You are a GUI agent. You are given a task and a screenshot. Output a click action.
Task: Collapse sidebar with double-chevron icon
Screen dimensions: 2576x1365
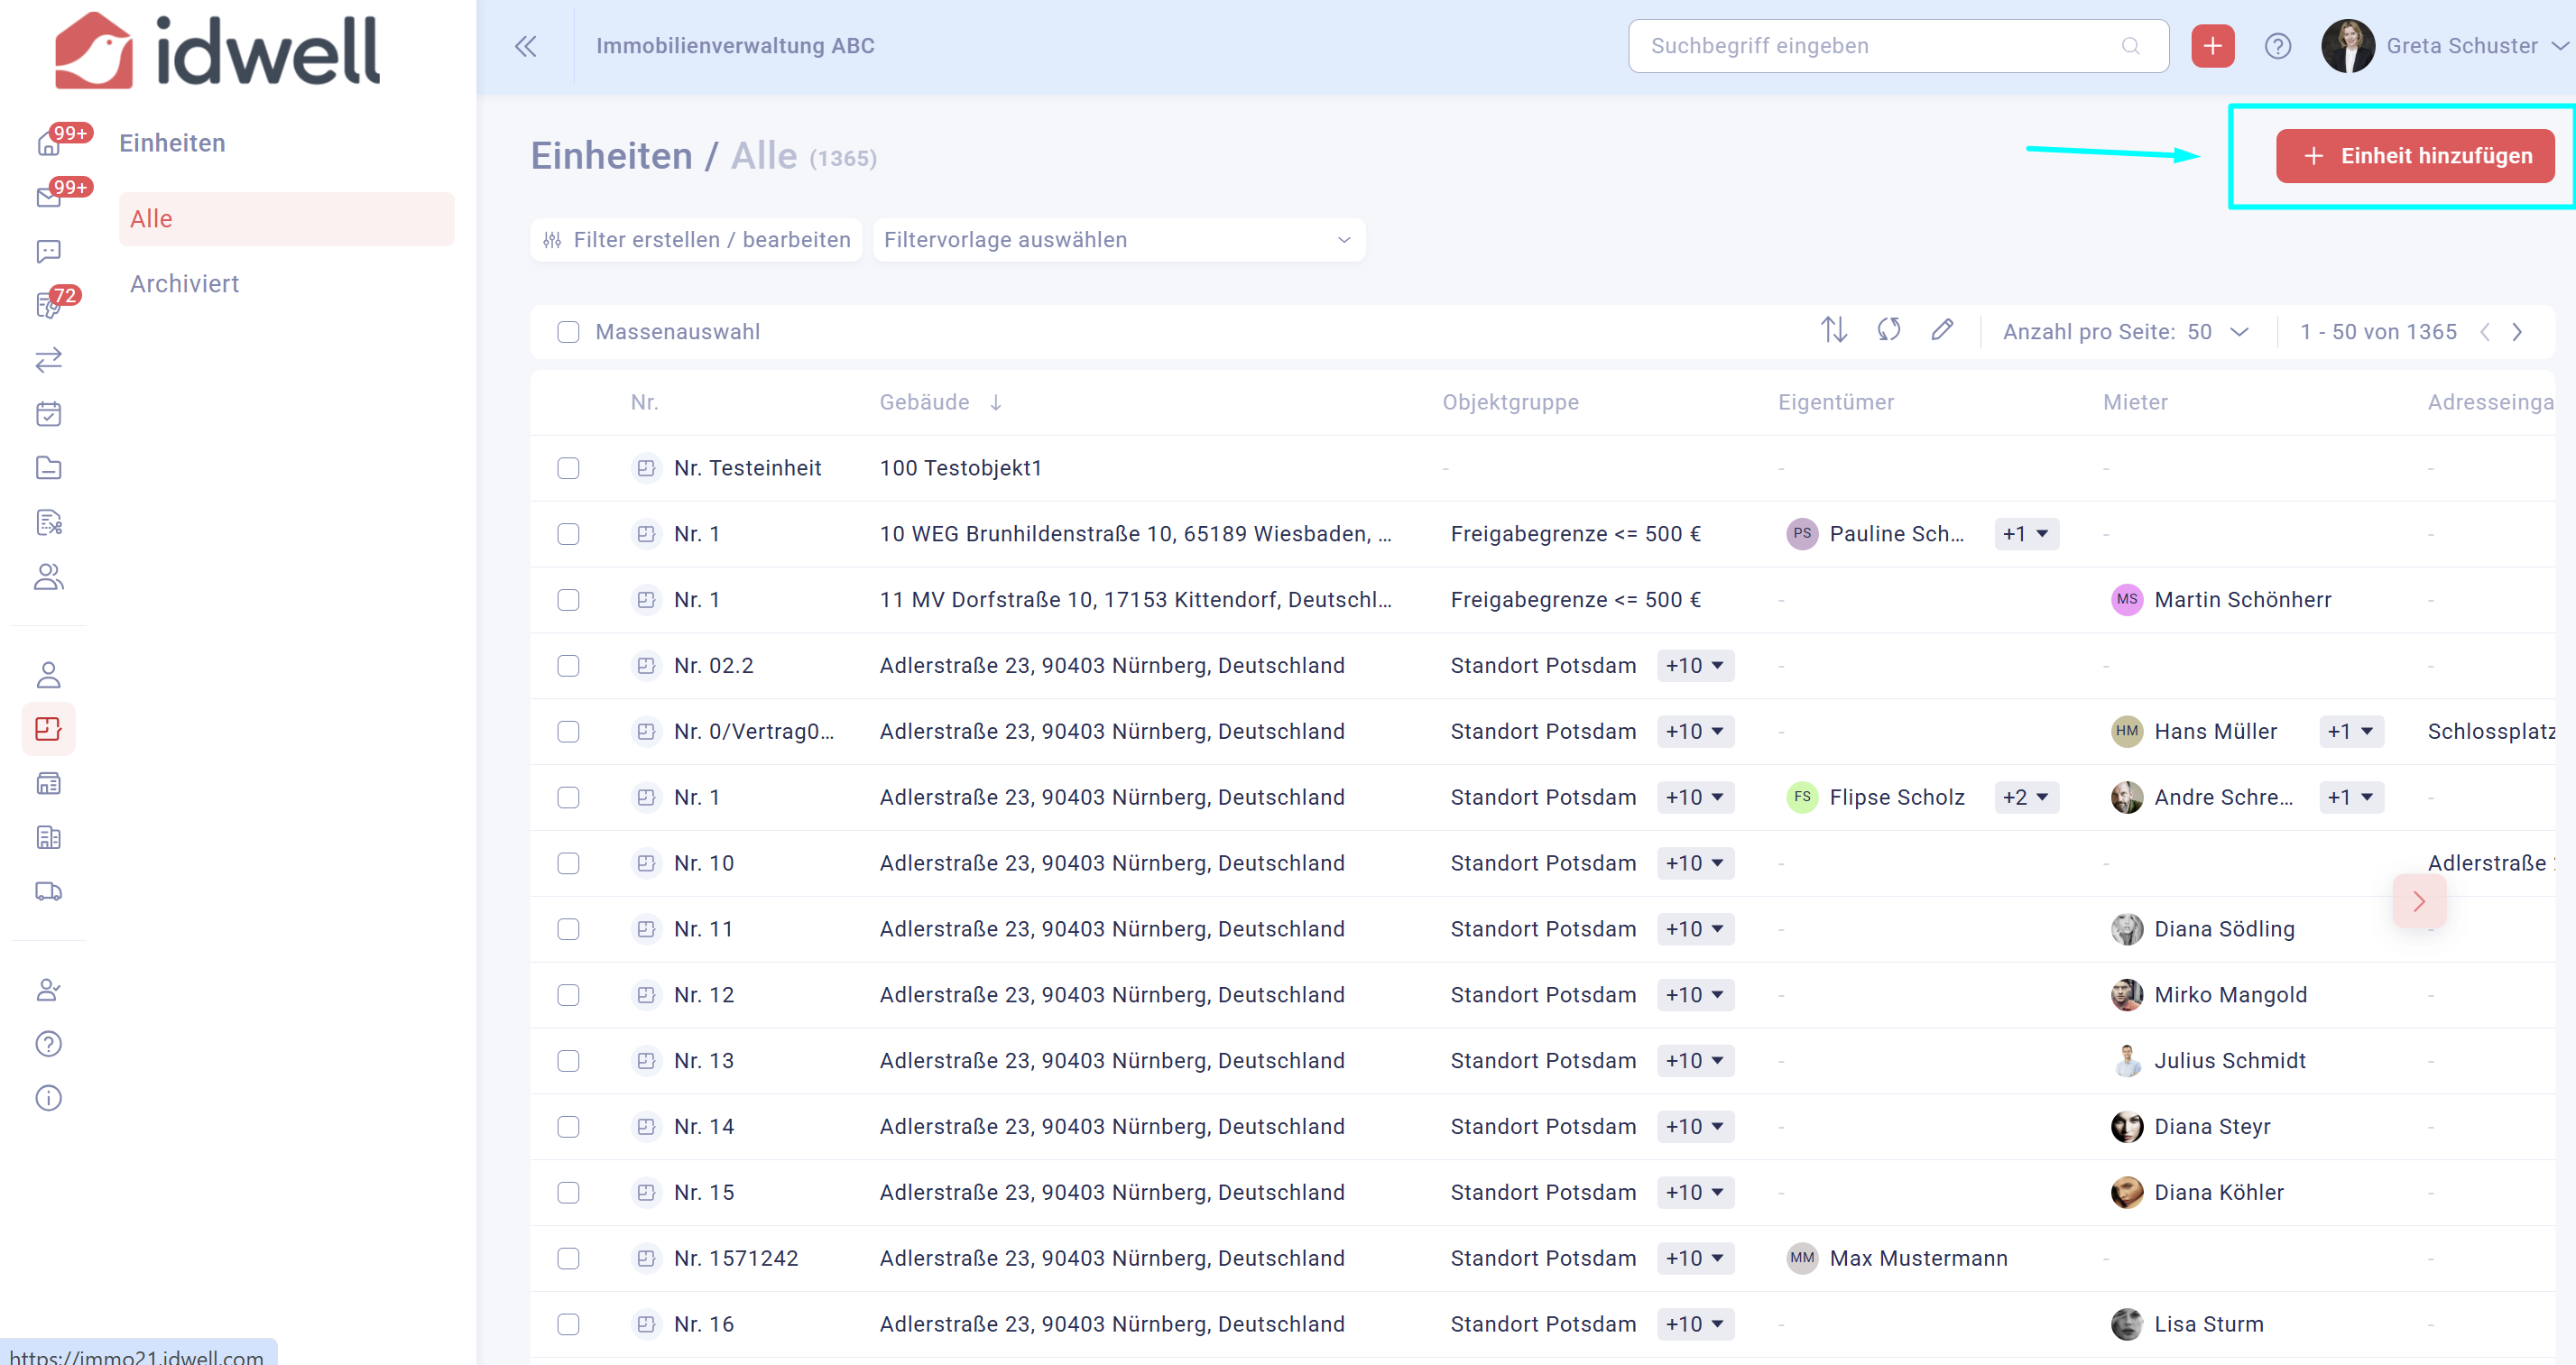click(x=525, y=46)
